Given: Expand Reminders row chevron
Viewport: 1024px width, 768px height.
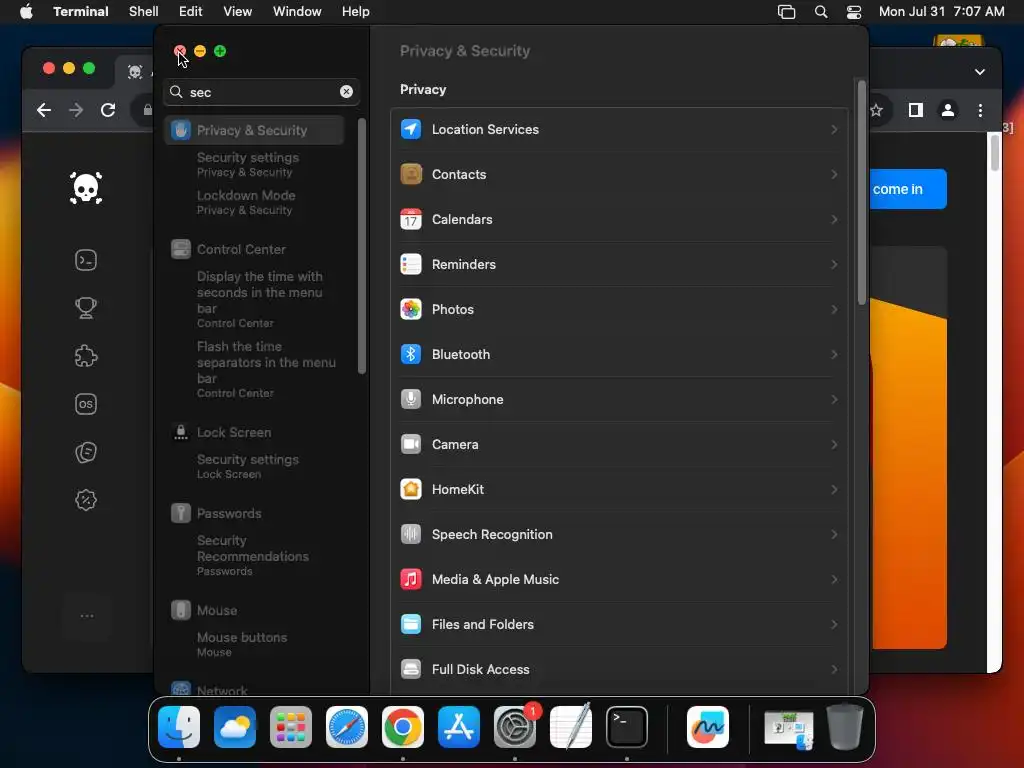Looking at the screenshot, I should click(834, 264).
